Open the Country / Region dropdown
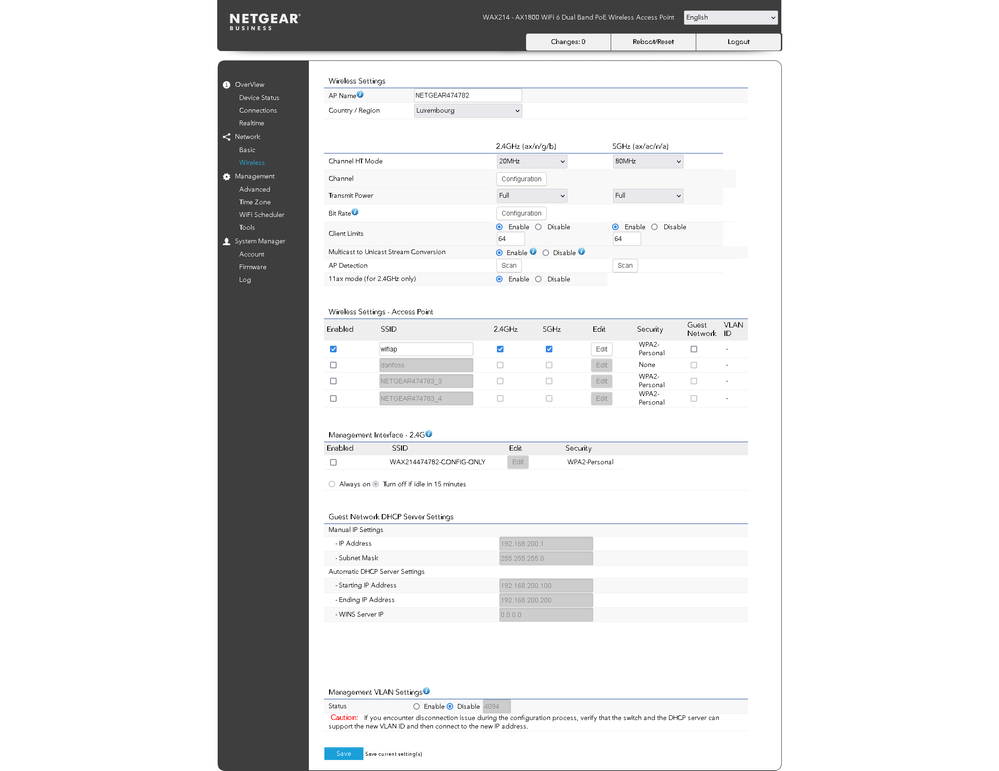Image resolution: width=999 pixels, height=771 pixels. click(468, 111)
